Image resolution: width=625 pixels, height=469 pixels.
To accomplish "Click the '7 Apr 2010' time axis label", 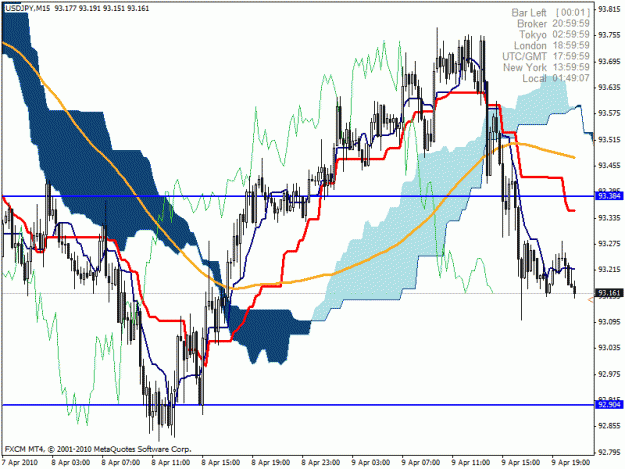I will click(20, 462).
